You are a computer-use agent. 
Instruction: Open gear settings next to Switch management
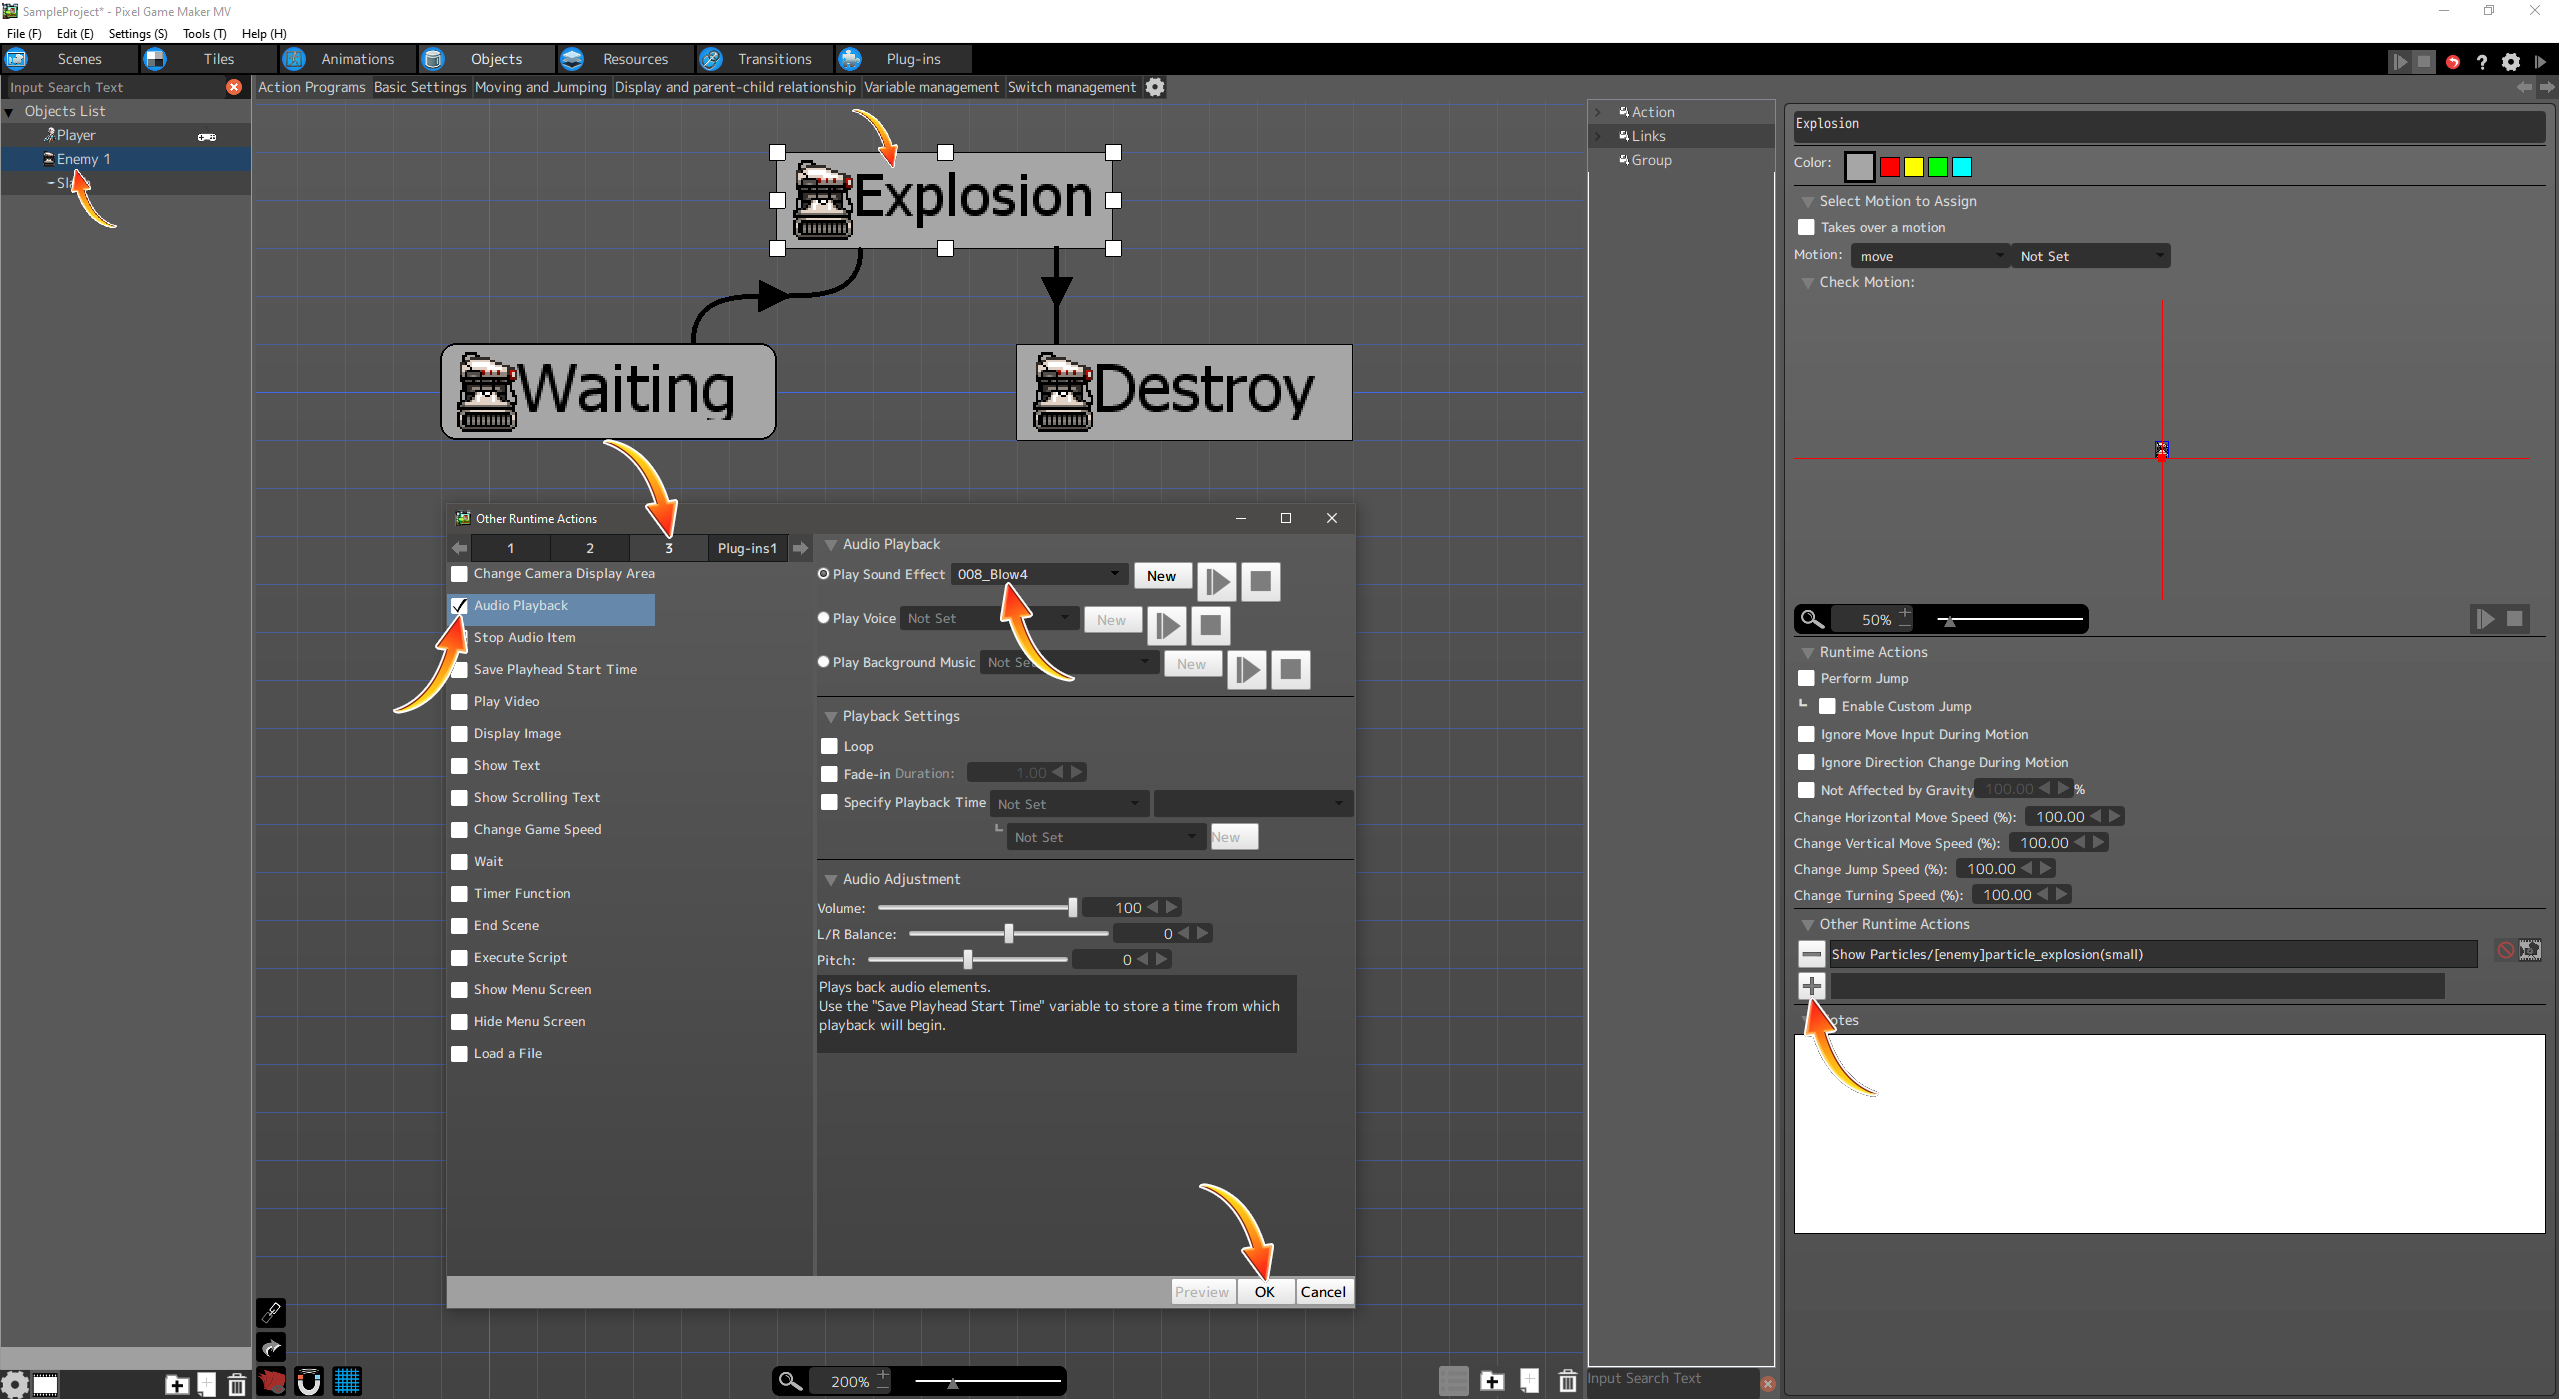(1155, 87)
